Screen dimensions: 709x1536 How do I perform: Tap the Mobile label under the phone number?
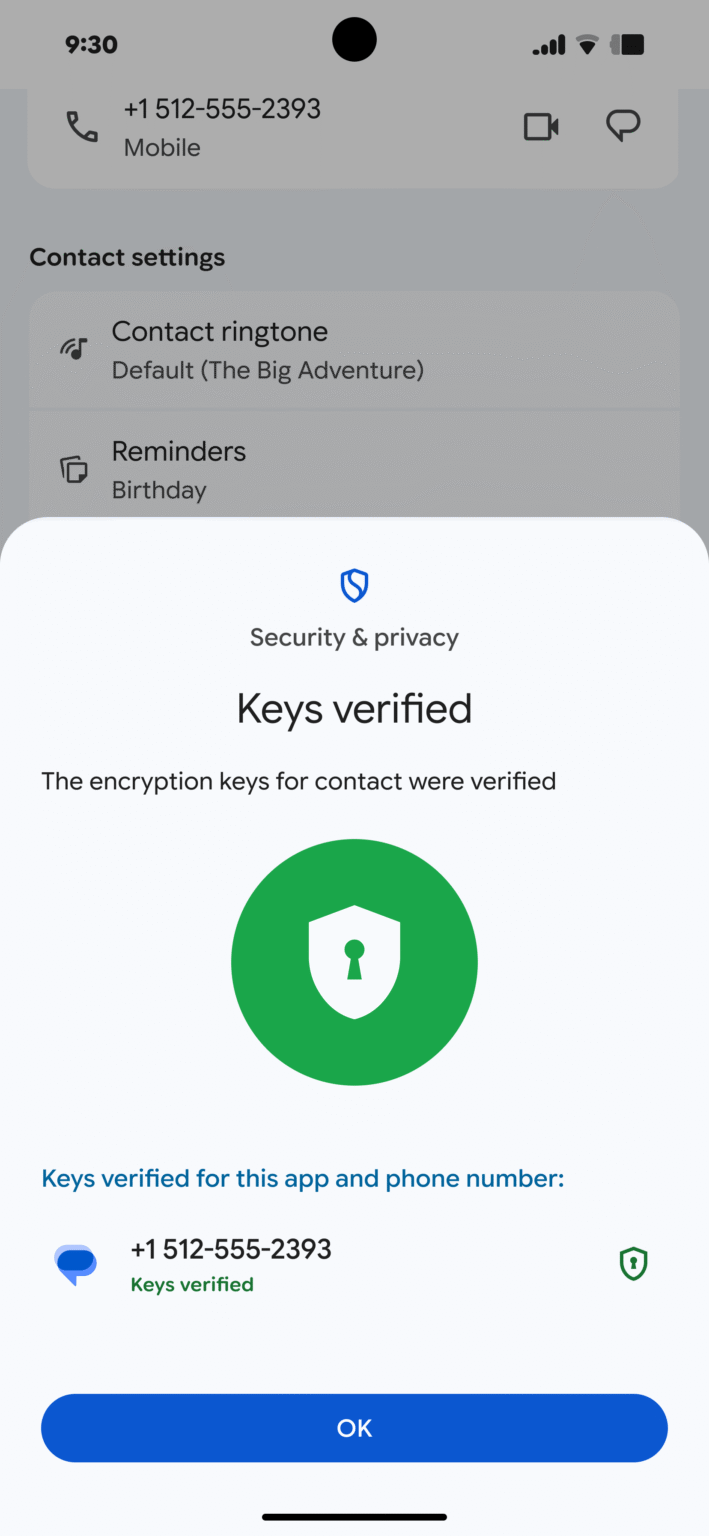pyautogui.click(x=162, y=147)
